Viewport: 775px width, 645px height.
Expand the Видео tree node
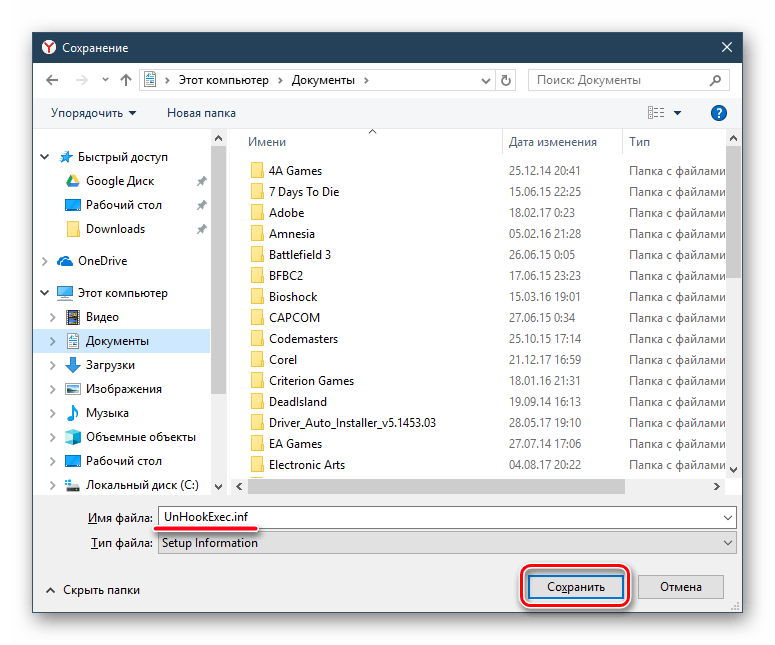point(52,317)
